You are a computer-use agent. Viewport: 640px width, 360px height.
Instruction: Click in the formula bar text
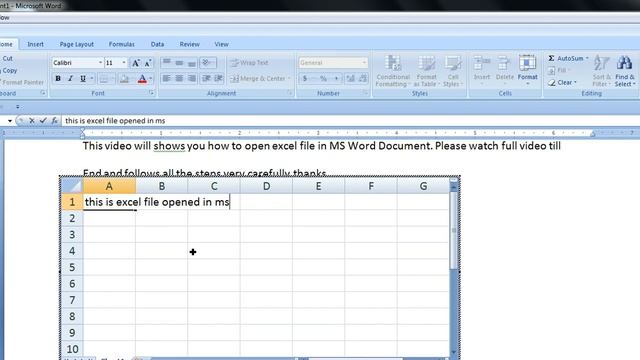(115, 121)
